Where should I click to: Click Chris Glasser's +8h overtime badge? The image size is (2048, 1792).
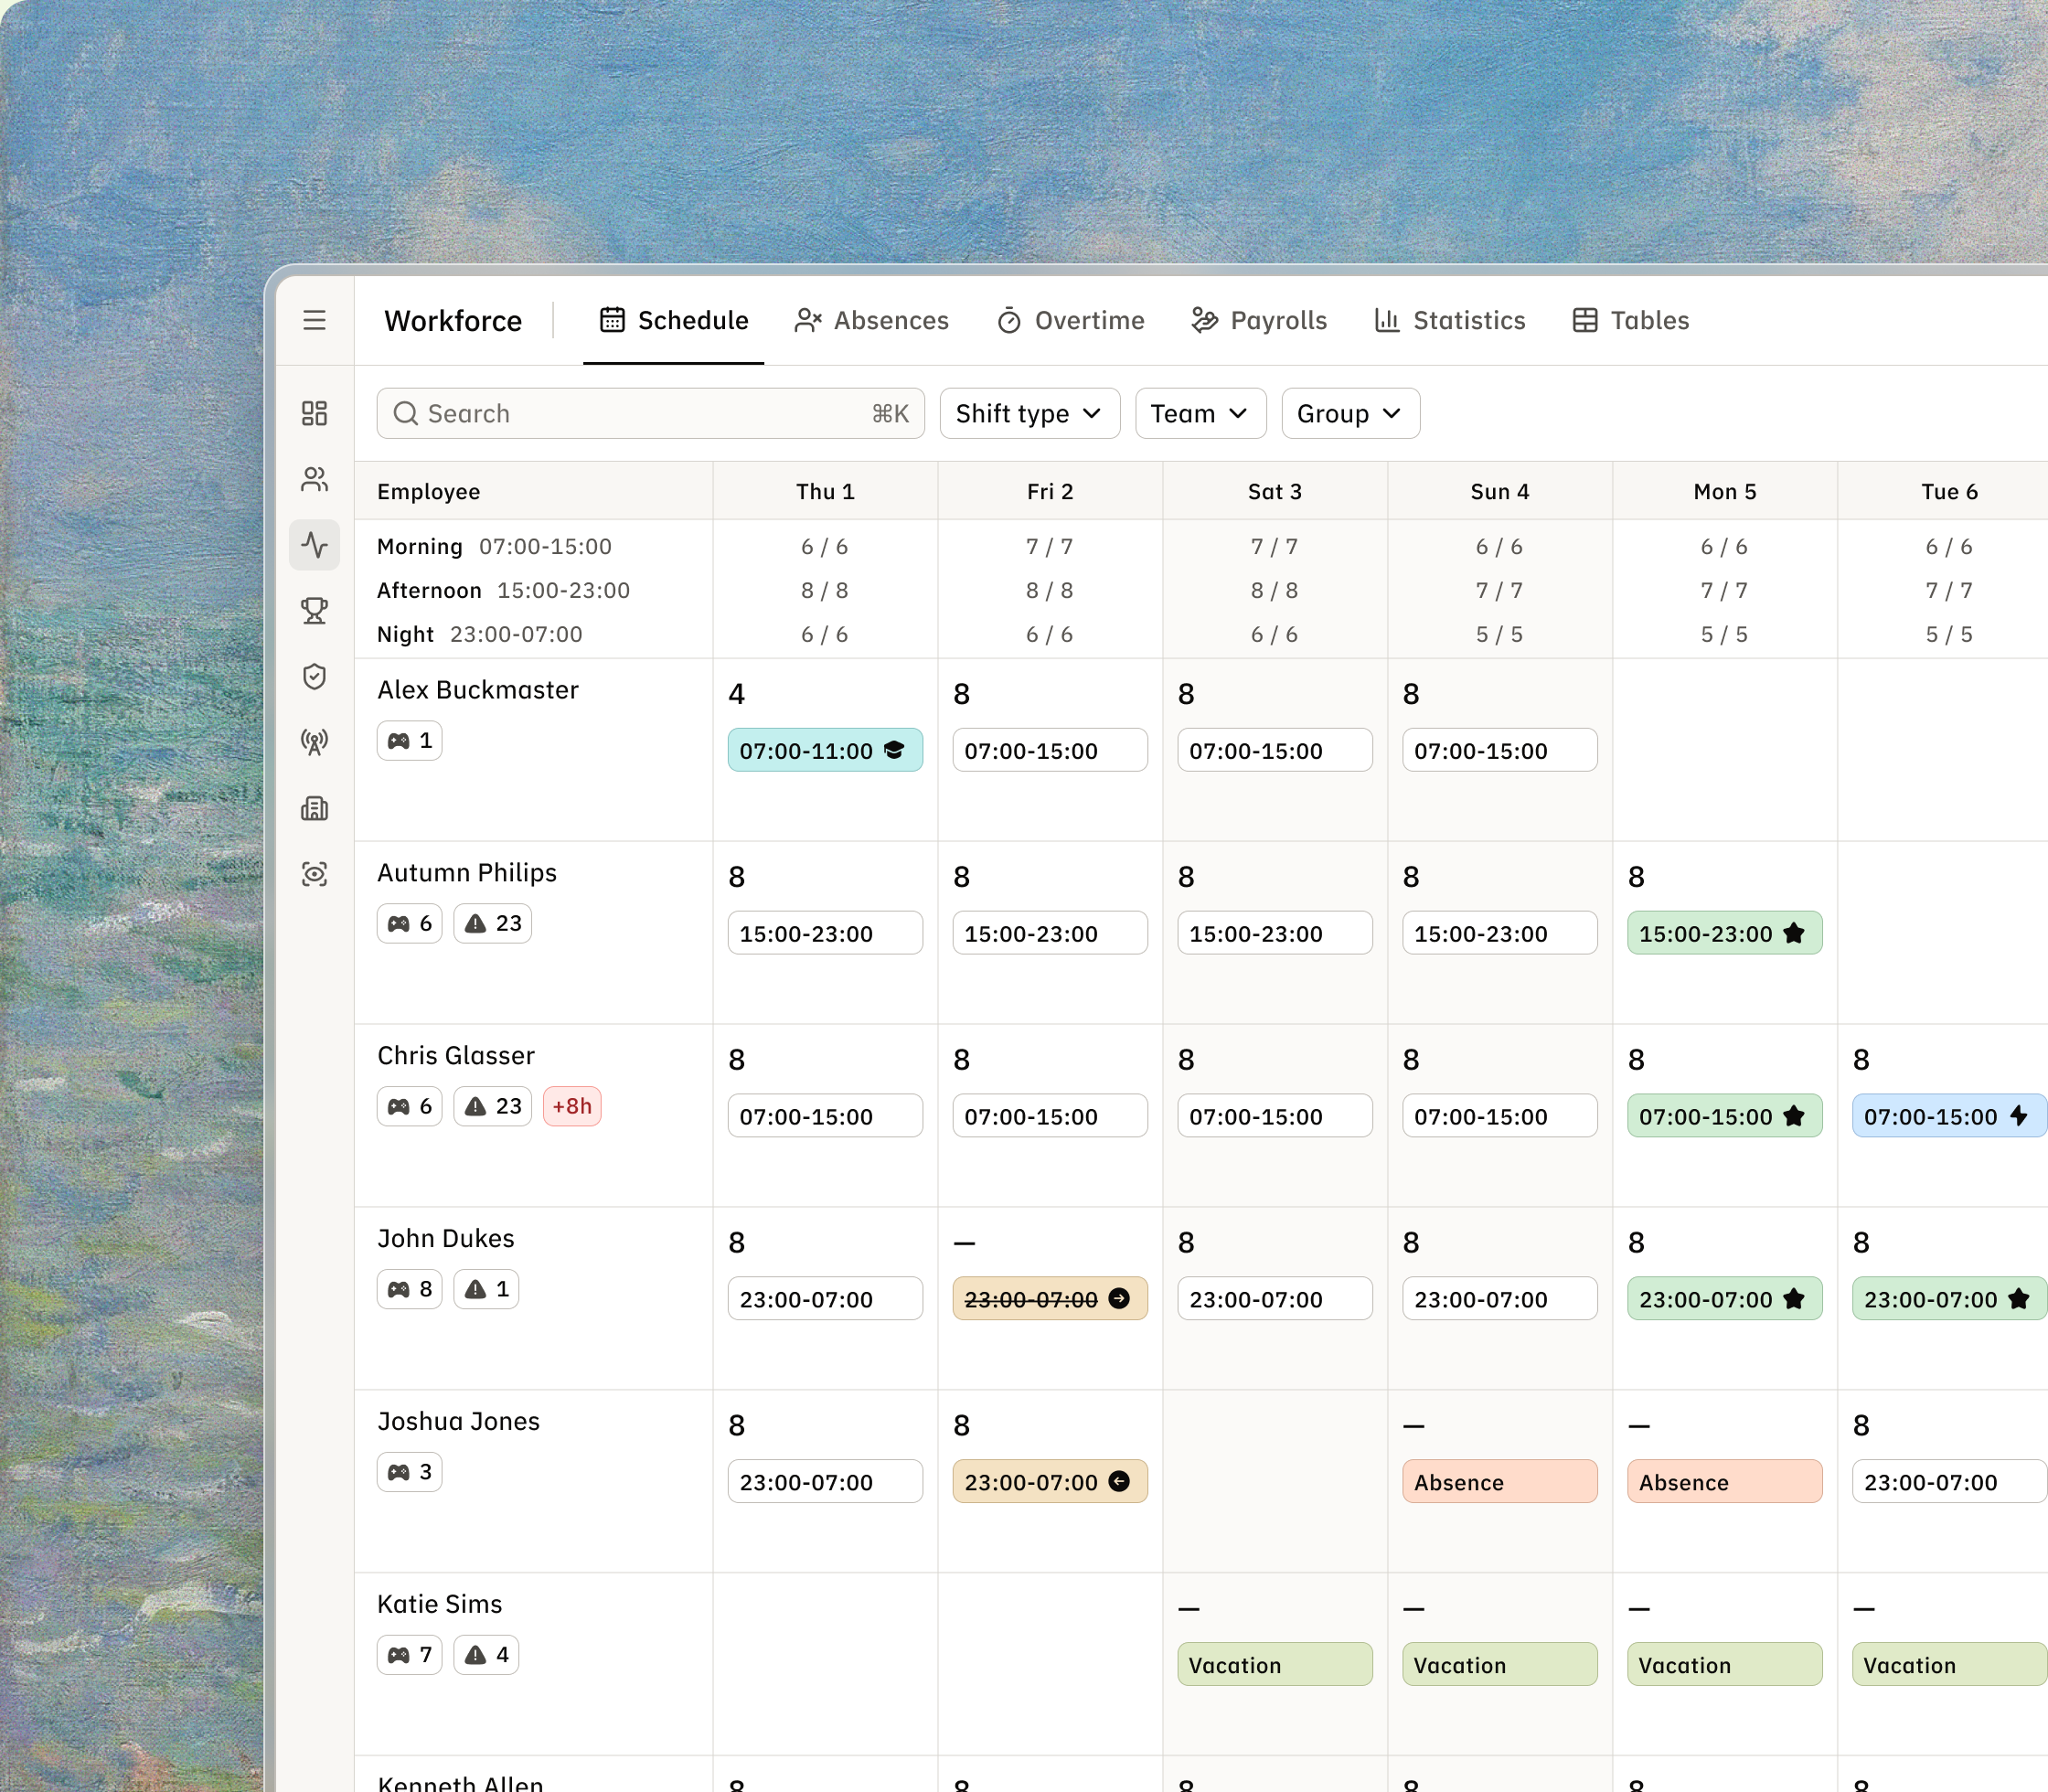pyautogui.click(x=572, y=1106)
